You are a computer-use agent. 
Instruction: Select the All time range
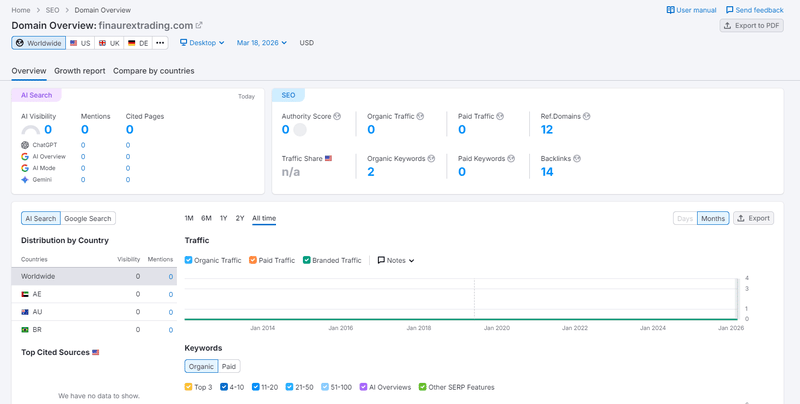264,218
